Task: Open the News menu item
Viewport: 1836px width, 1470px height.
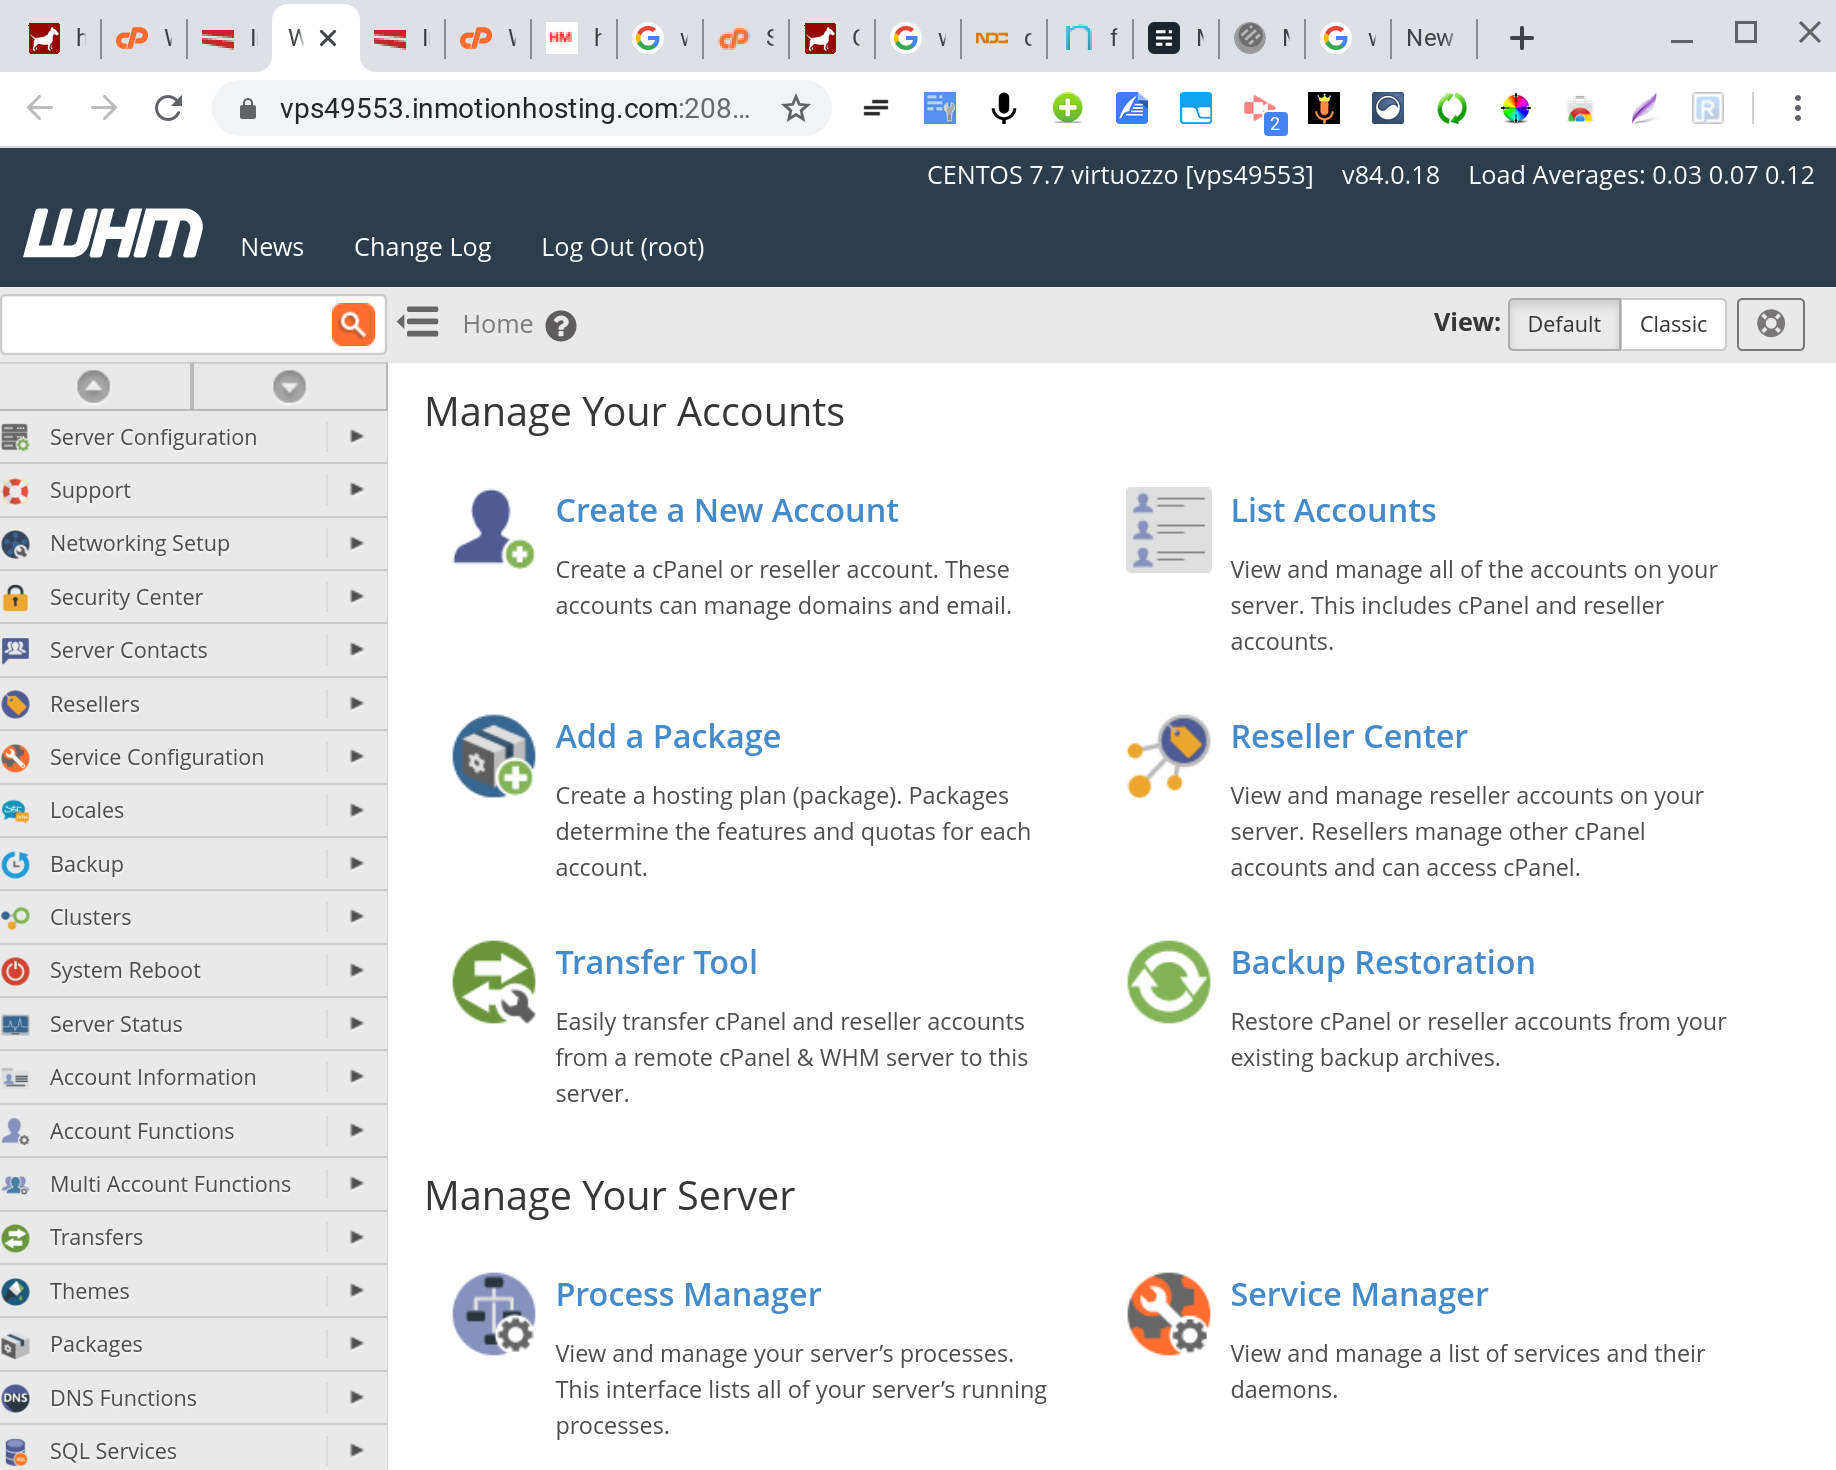Action: 272,247
